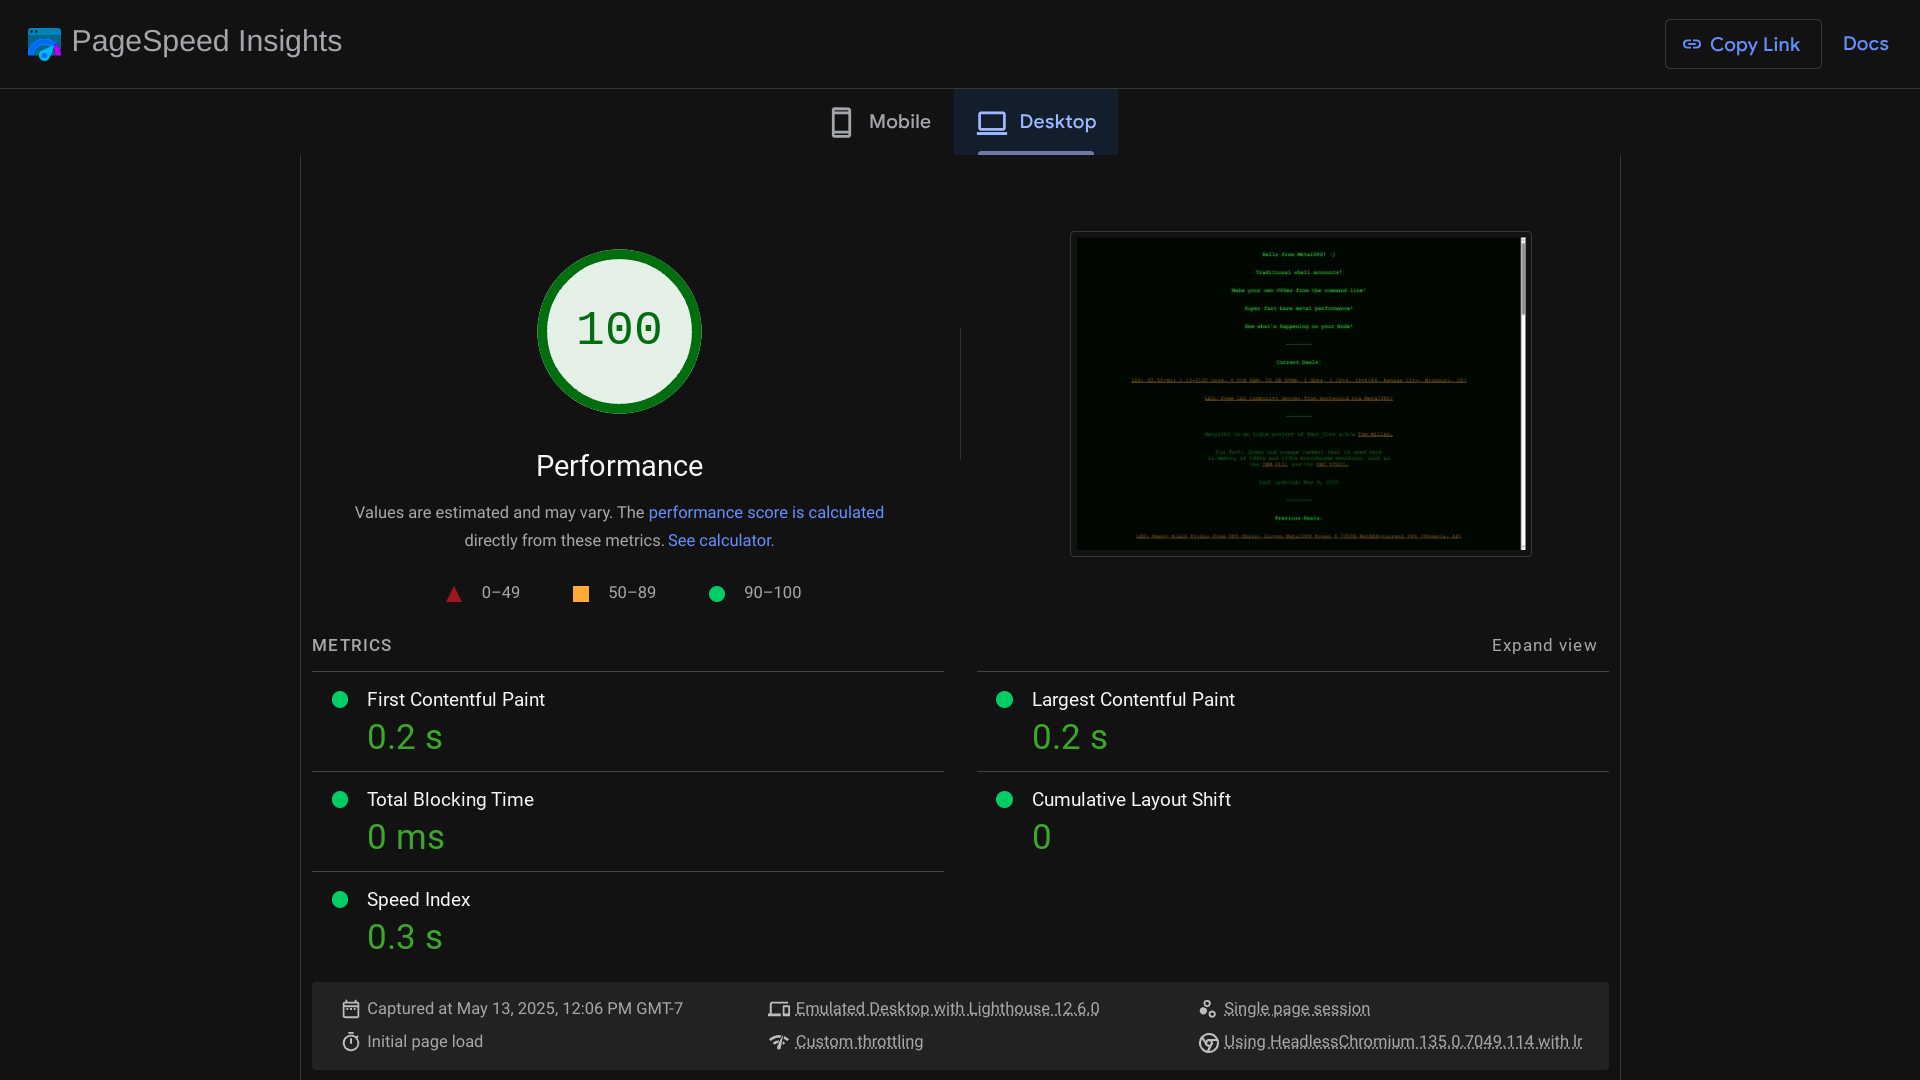
Task: Click the Cumulative Layout Shift metric label
Action: point(1131,800)
